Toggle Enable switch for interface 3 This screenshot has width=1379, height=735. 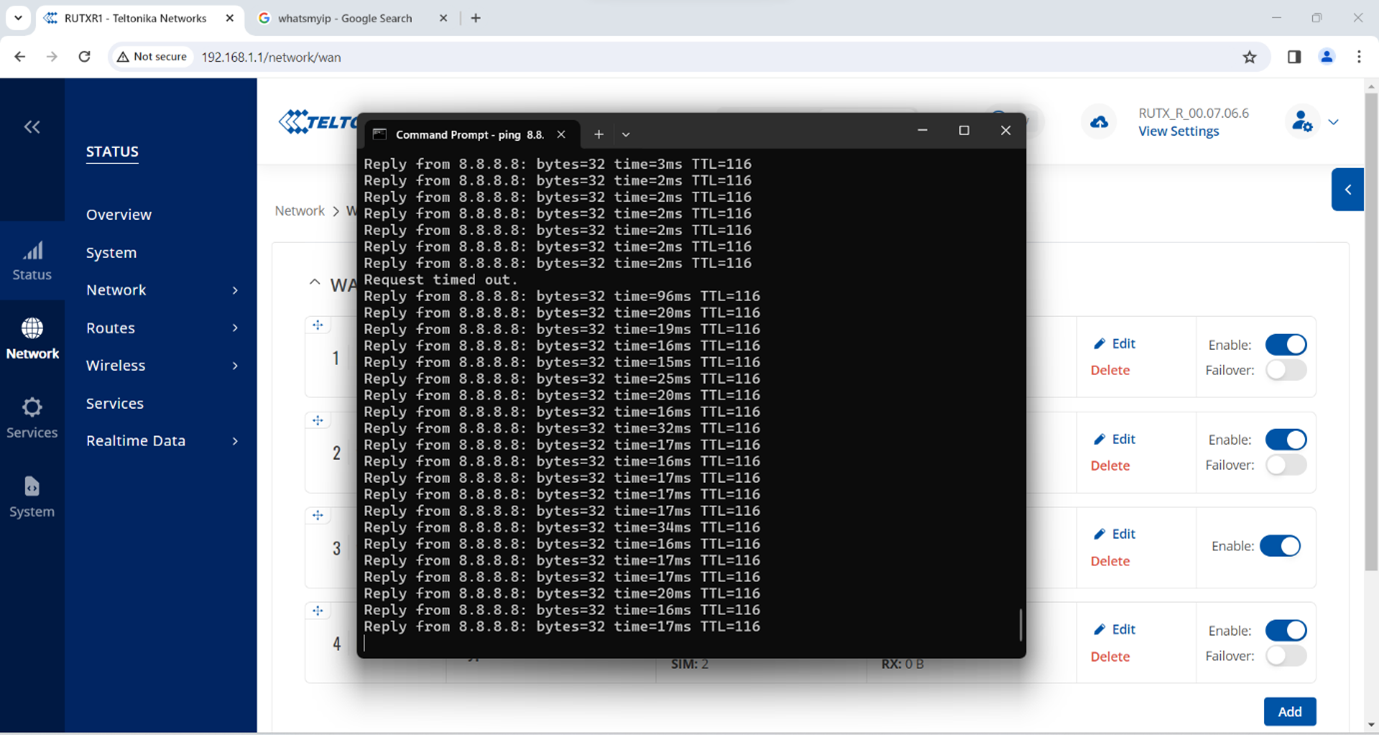(x=1279, y=546)
